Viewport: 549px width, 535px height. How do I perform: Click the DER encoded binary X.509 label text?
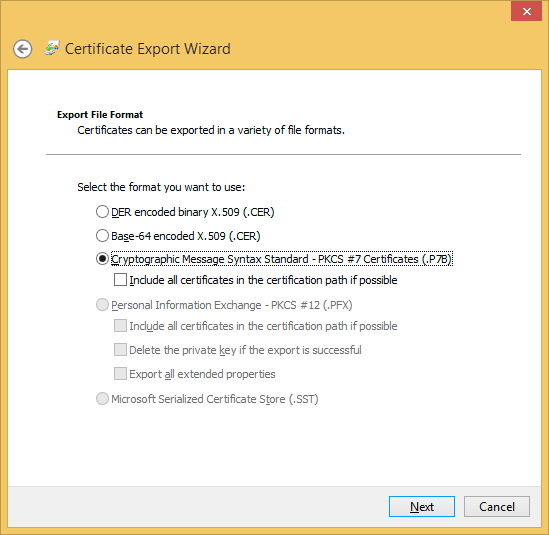pos(193,212)
